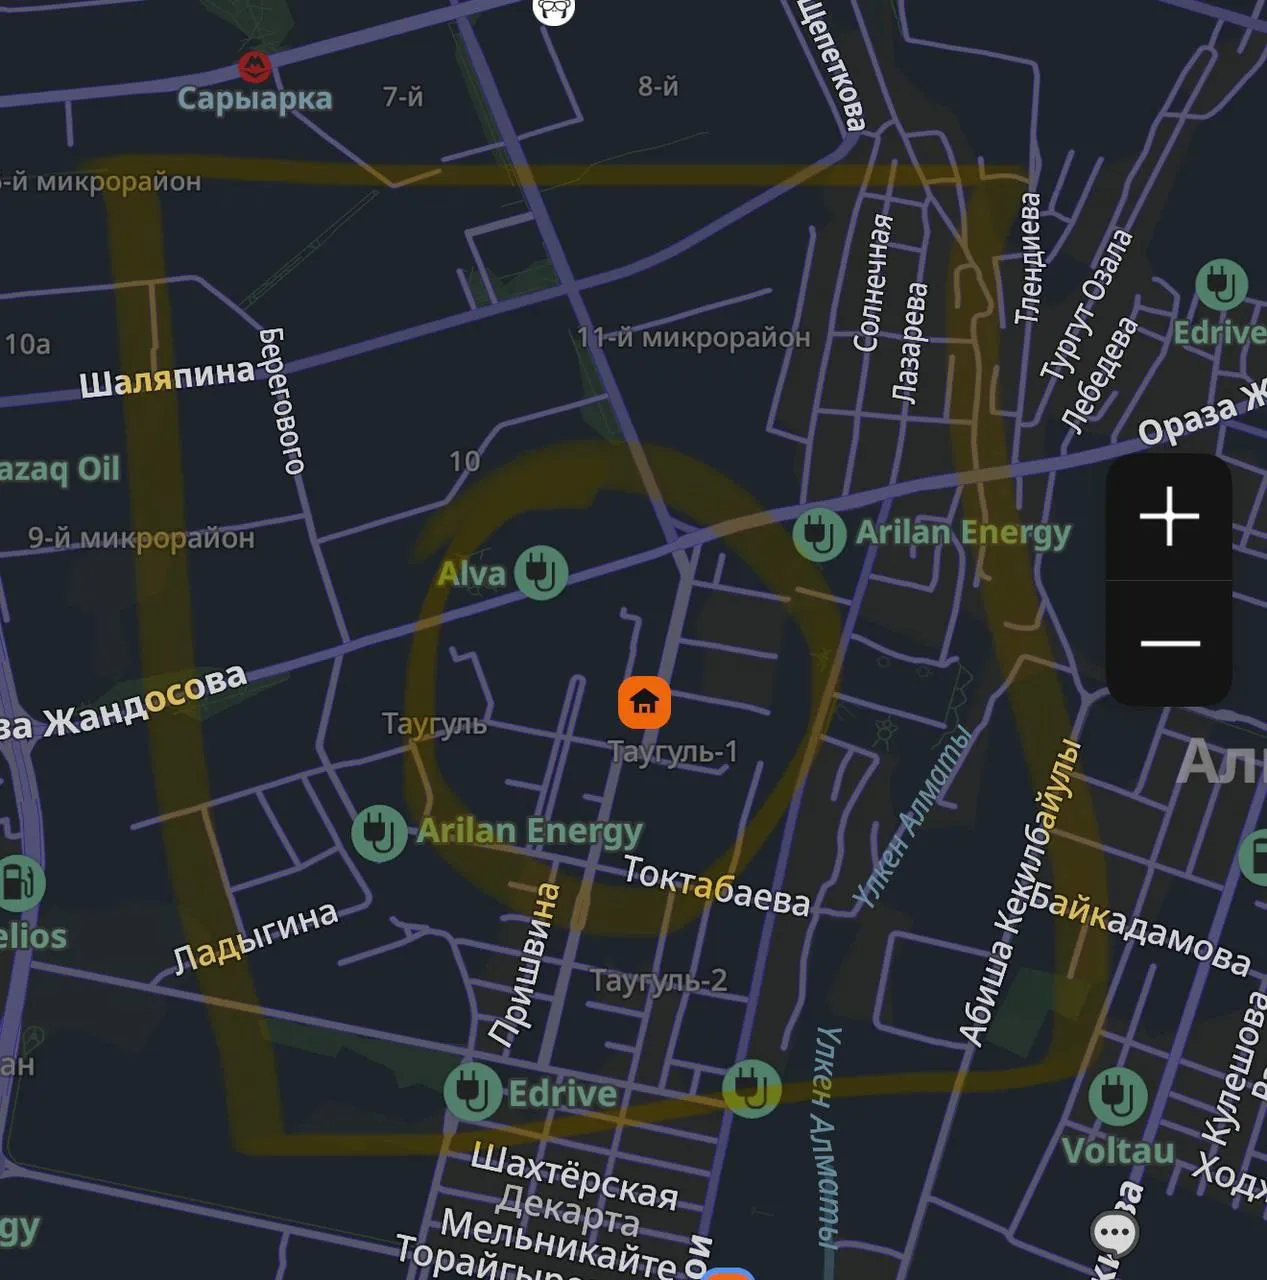This screenshot has width=1267, height=1280.
Task: Select the Берегового street label
Action: (x=281, y=400)
